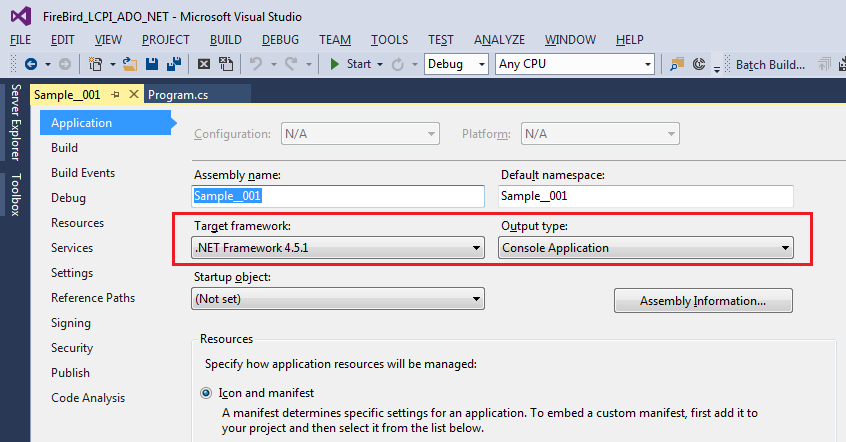This screenshot has height=442, width=846.
Task: Click the green Start debugging arrow
Action: click(x=335, y=64)
